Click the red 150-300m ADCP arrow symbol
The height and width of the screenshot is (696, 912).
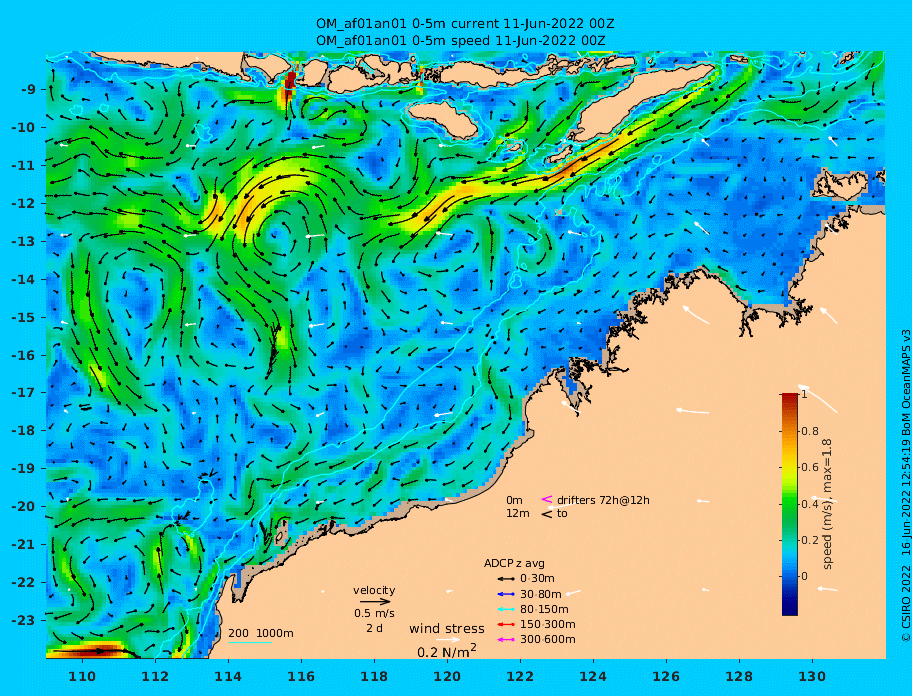[x=506, y=624]
